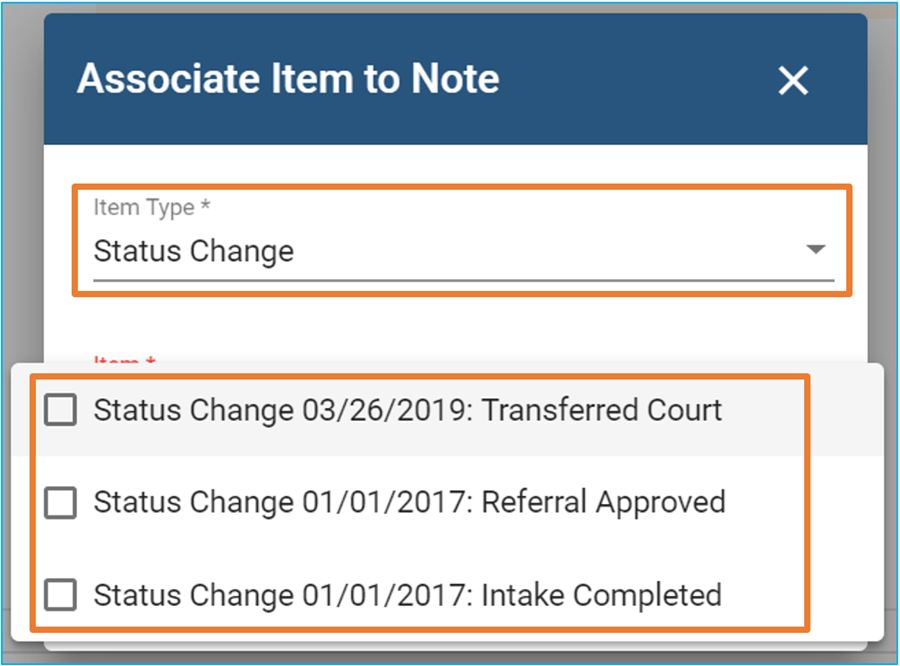Click the underline of the Item Type field
The width and height of the screenshot is (900, 666).
click(460, 279)
